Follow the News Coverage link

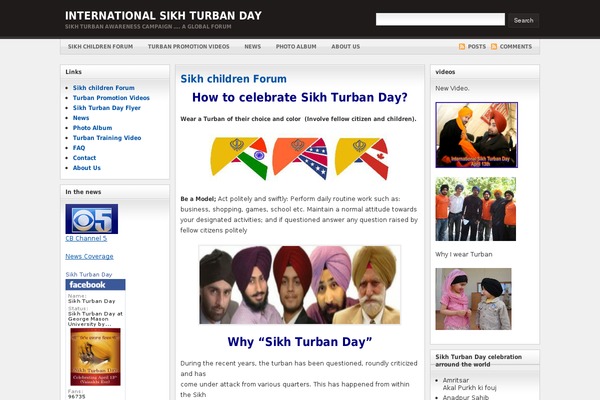(x=89, y=256)
